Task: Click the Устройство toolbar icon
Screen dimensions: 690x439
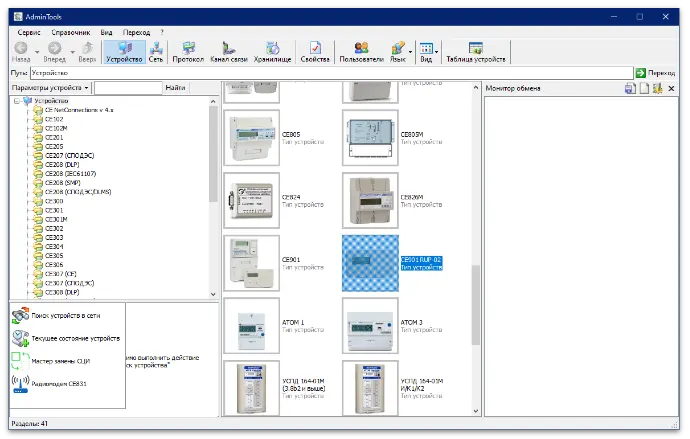Action: 124,51
